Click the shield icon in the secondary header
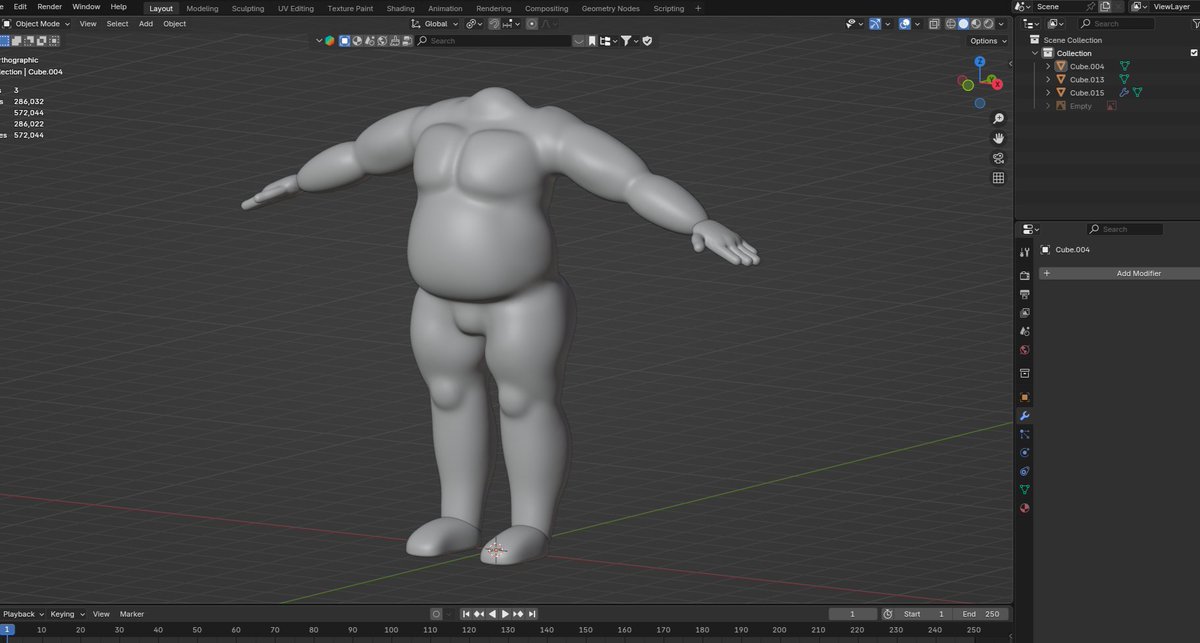 pos(647,41)
